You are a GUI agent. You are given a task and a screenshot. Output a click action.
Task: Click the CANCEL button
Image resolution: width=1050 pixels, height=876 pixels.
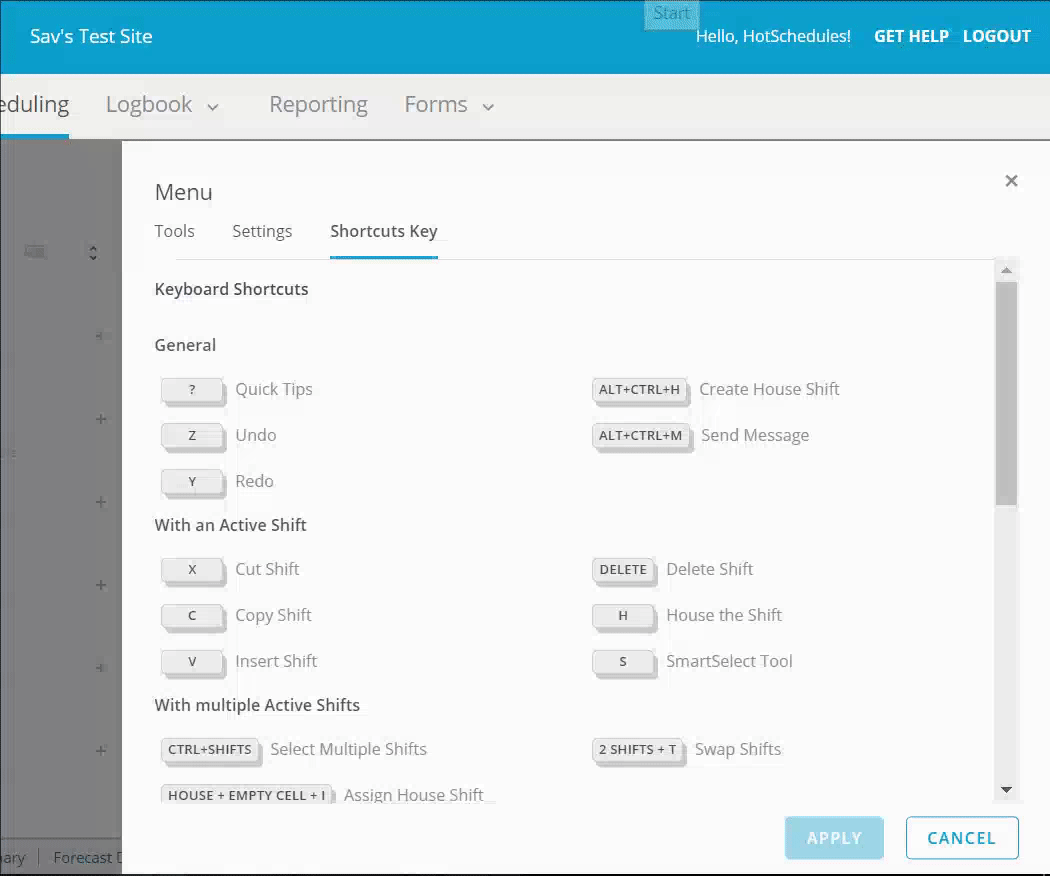pyautogui.click(x=962, y=837)
